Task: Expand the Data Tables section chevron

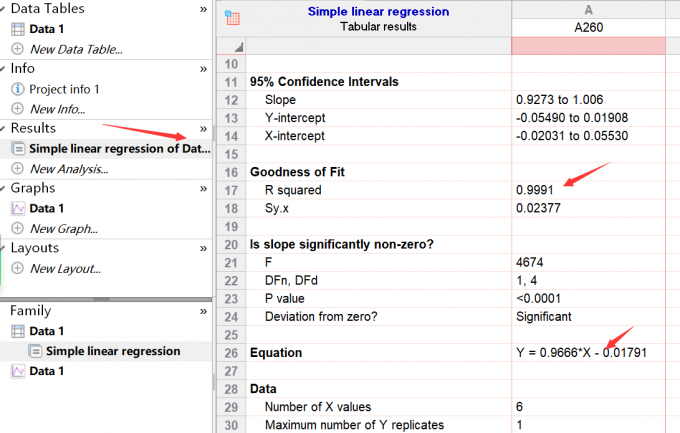Action: click(x=203, y=9)
